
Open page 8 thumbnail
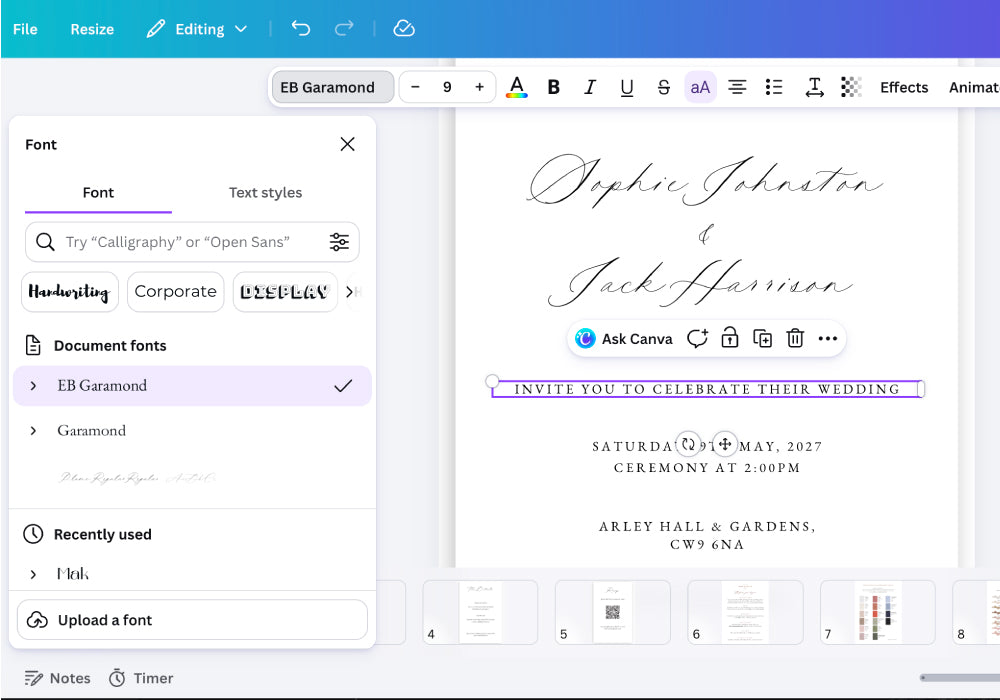[976, 612]
